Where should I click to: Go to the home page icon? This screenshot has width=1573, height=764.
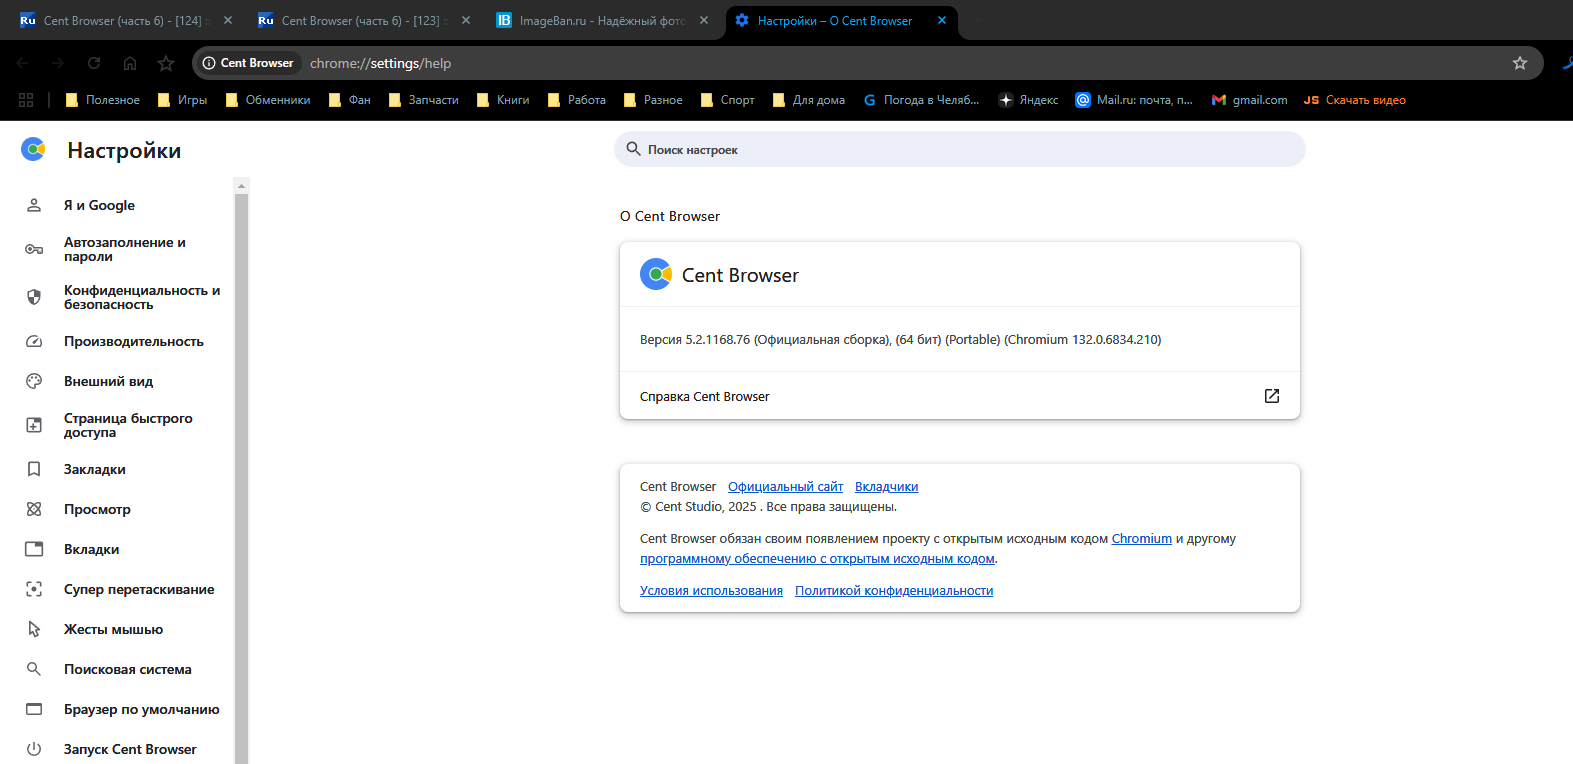tap(130, 63)
